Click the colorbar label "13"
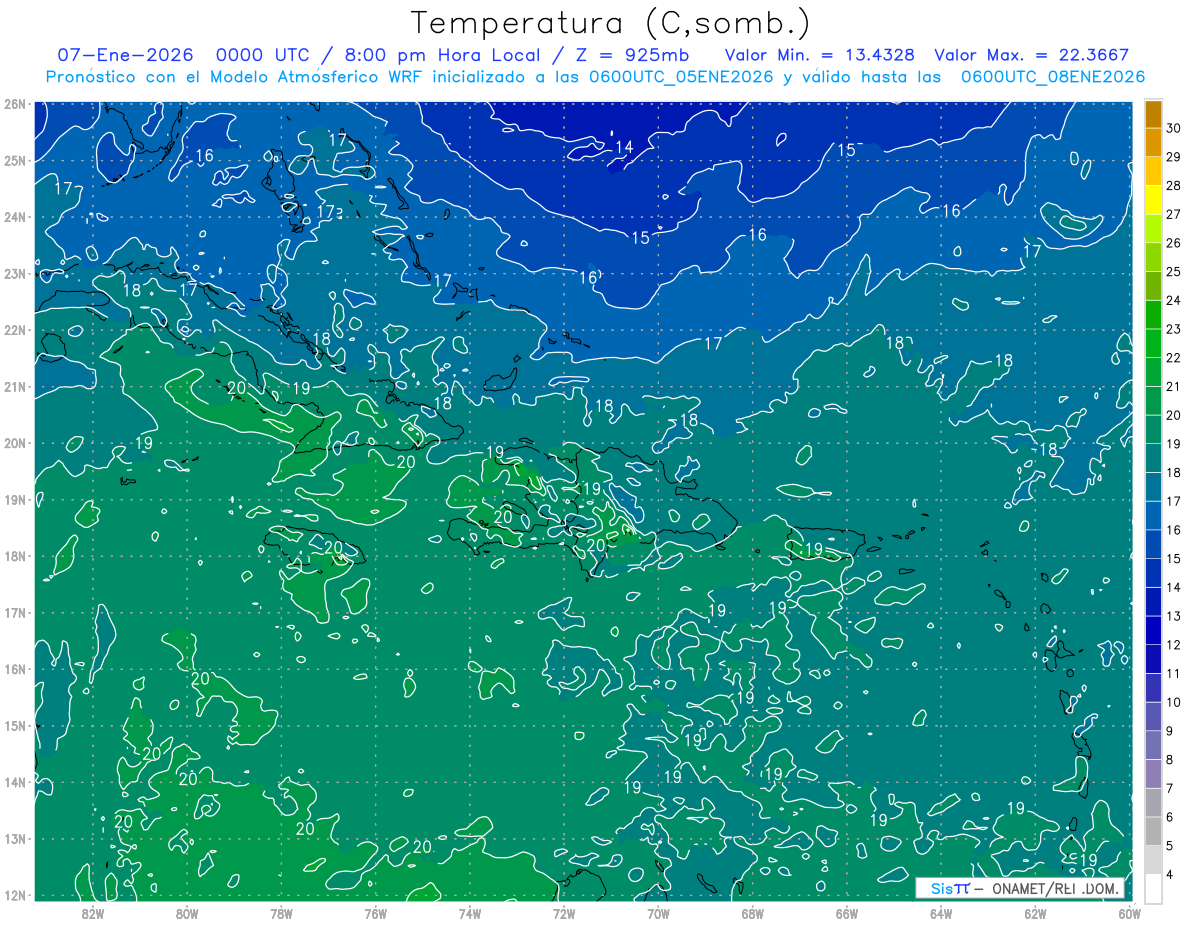This screenshot has height=927, width=1200. tap(1174, 616)
